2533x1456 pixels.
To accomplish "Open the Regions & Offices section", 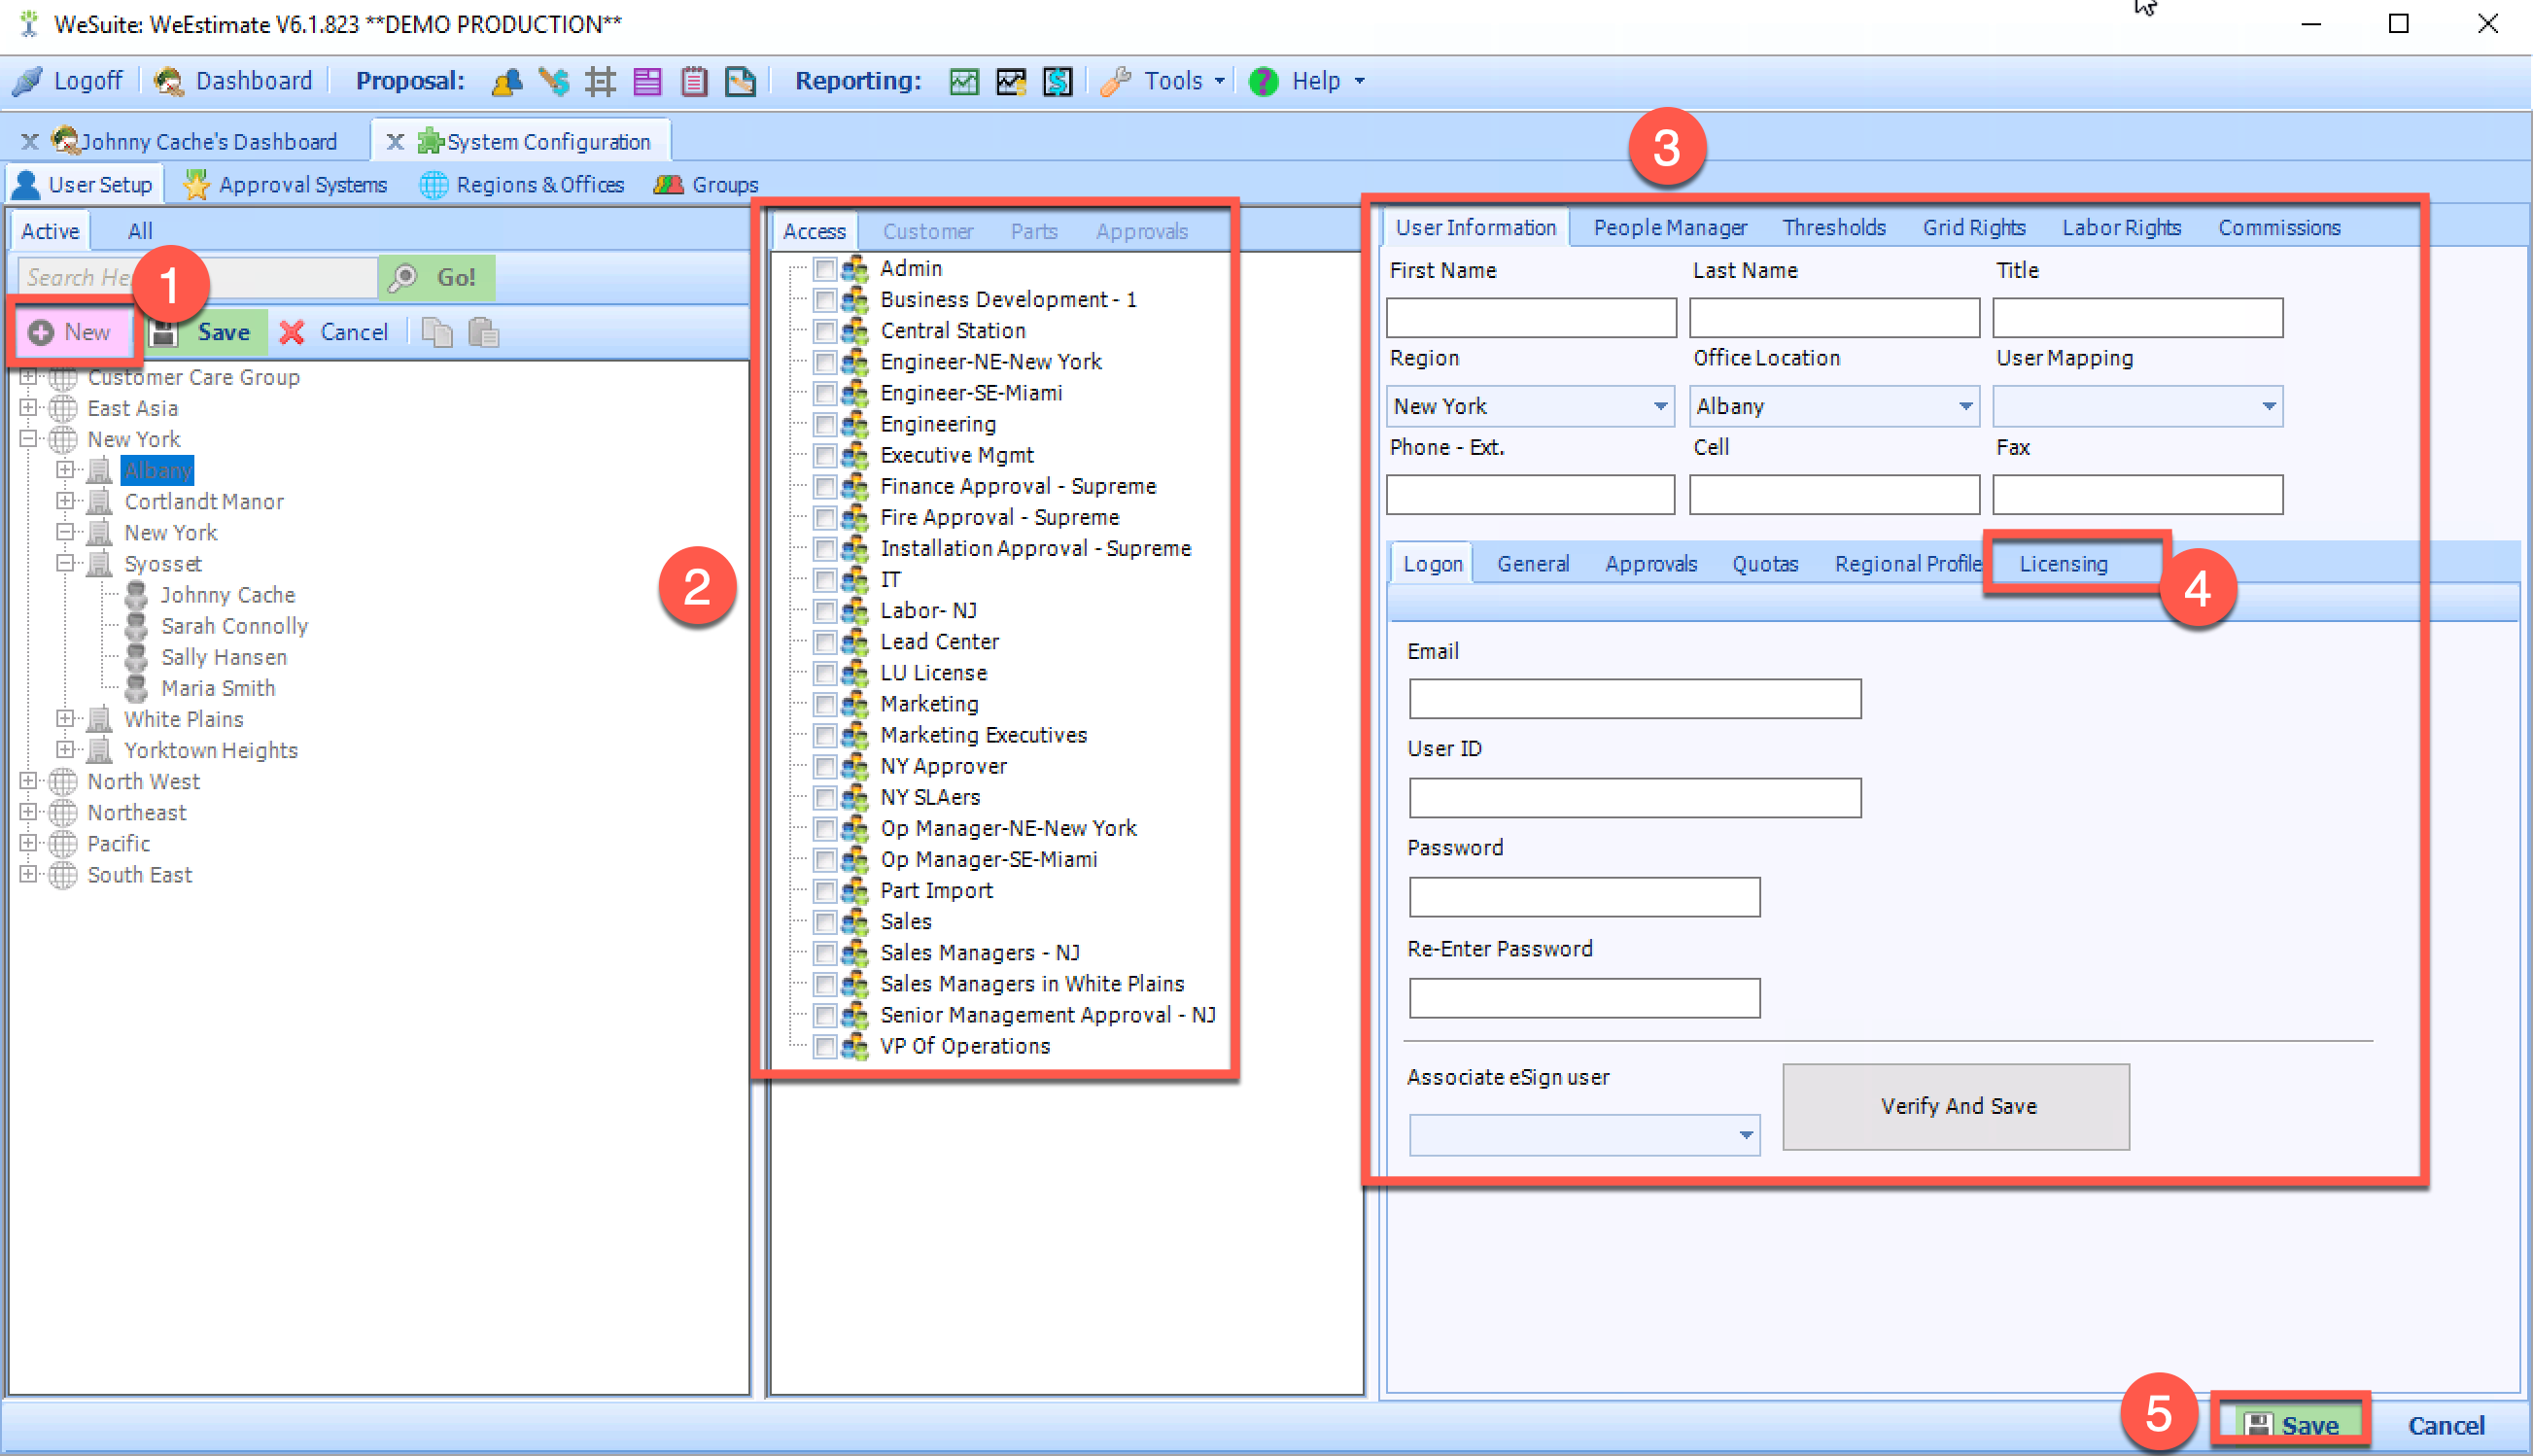I will (x=521, y=185).
